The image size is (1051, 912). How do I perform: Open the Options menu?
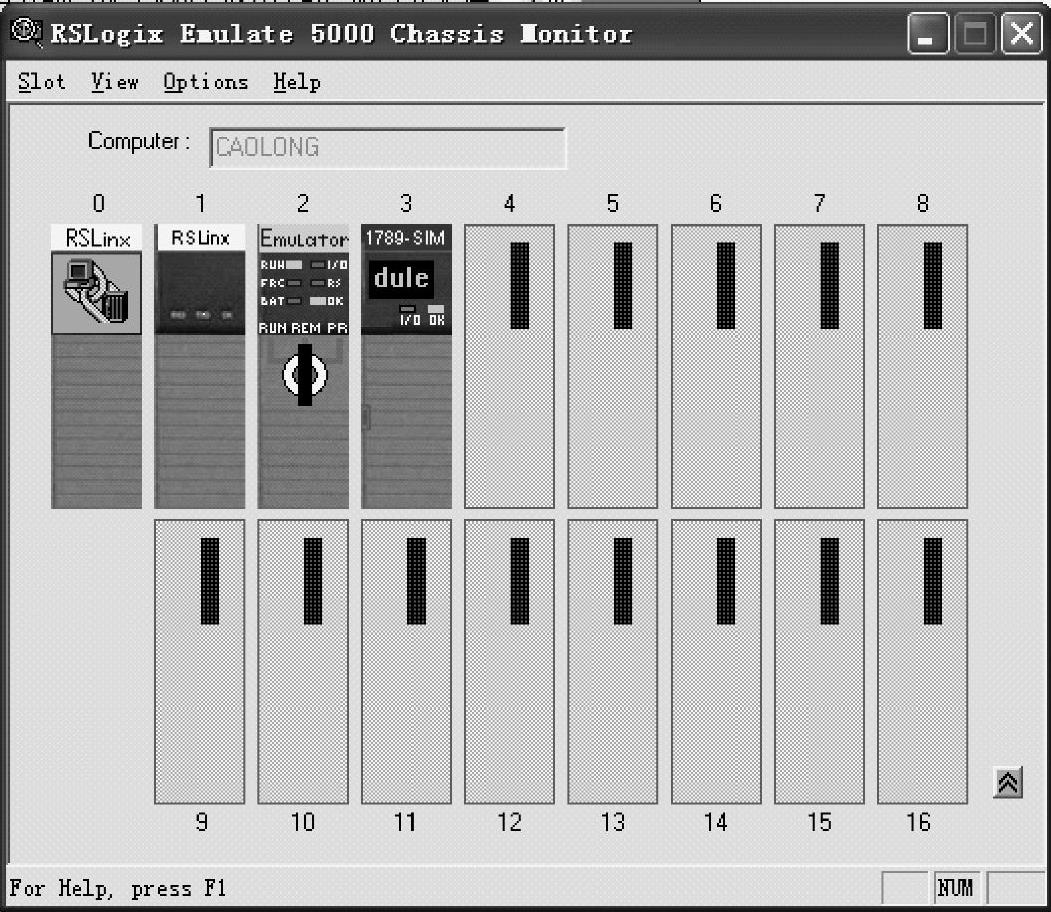coord(206,82)
